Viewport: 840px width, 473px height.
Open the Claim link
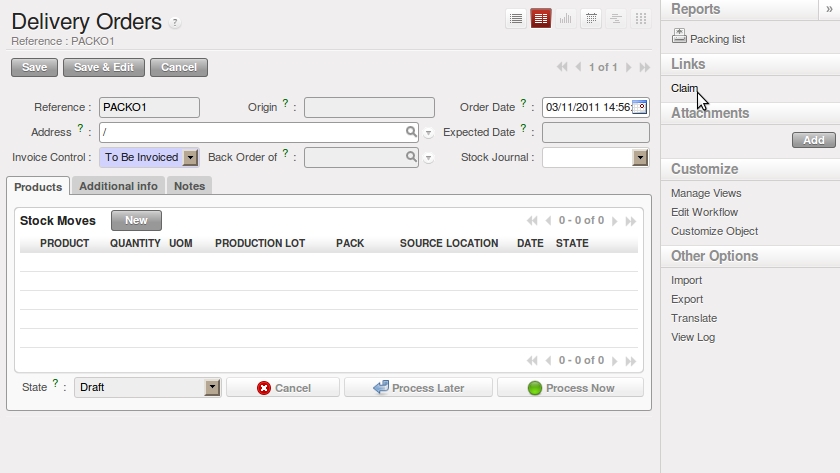(x=684, y=88)
